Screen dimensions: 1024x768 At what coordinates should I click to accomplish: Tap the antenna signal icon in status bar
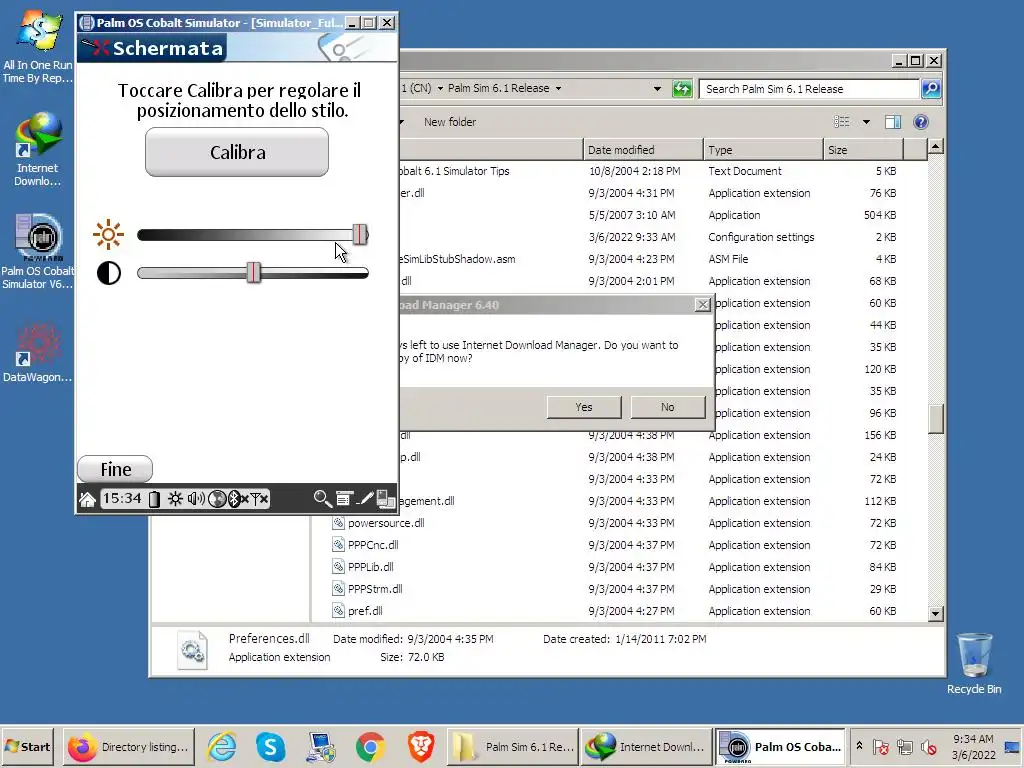(x=259, y=500)
